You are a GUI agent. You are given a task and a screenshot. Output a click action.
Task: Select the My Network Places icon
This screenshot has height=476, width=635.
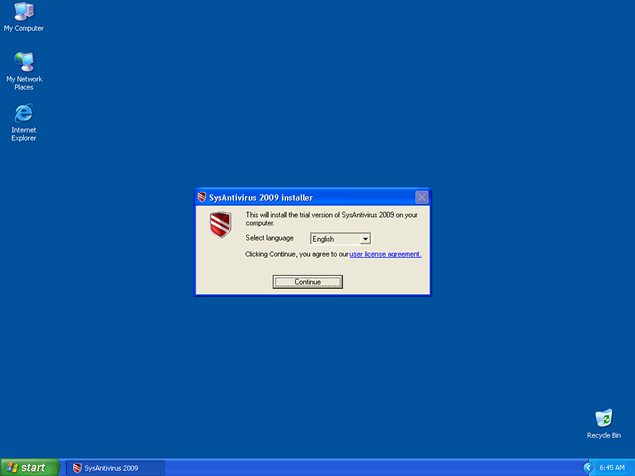(x=23, y=62)
